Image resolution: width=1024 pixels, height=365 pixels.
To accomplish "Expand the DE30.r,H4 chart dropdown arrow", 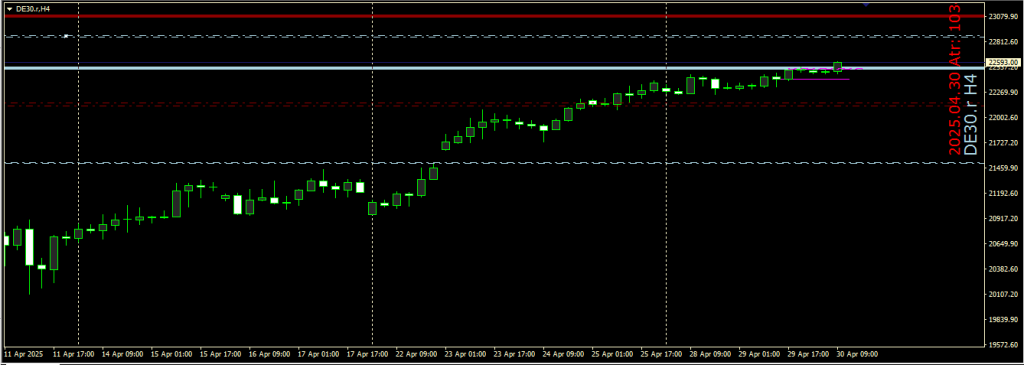I will [x=8, y=8].
